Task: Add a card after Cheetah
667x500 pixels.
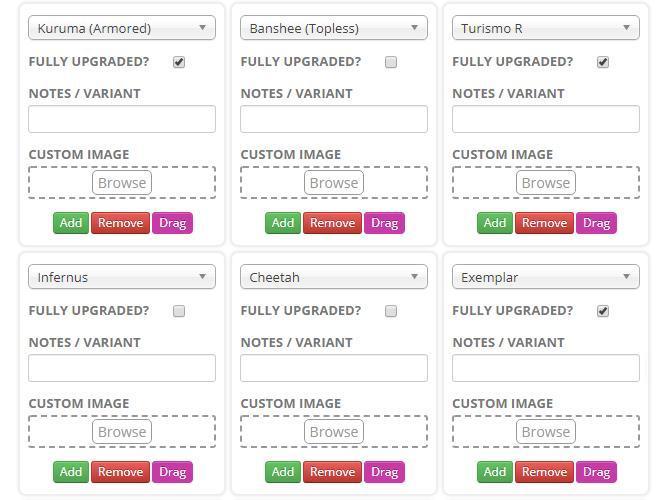Action: [x=283, y=472]
